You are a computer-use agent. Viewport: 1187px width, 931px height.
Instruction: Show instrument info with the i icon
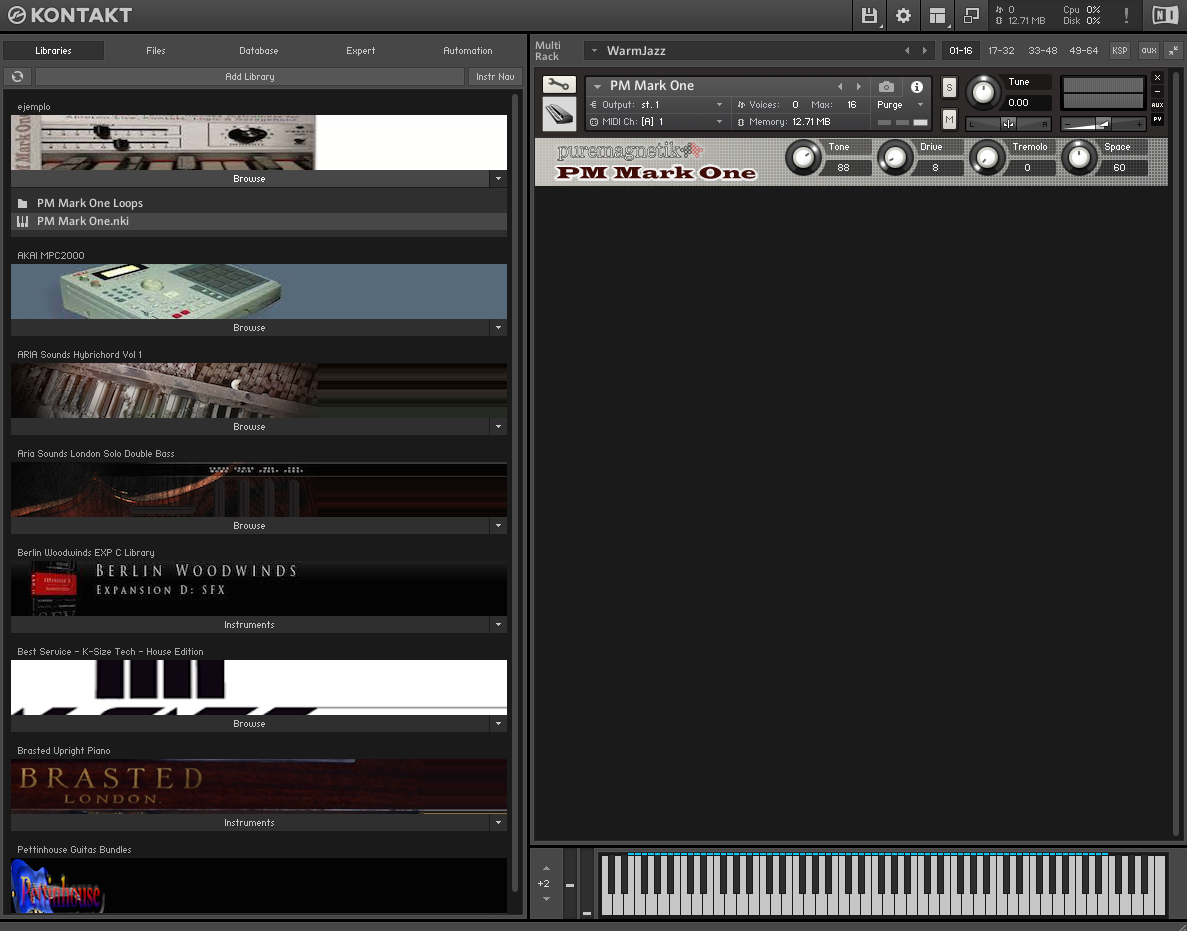click(x=917, y=86)
